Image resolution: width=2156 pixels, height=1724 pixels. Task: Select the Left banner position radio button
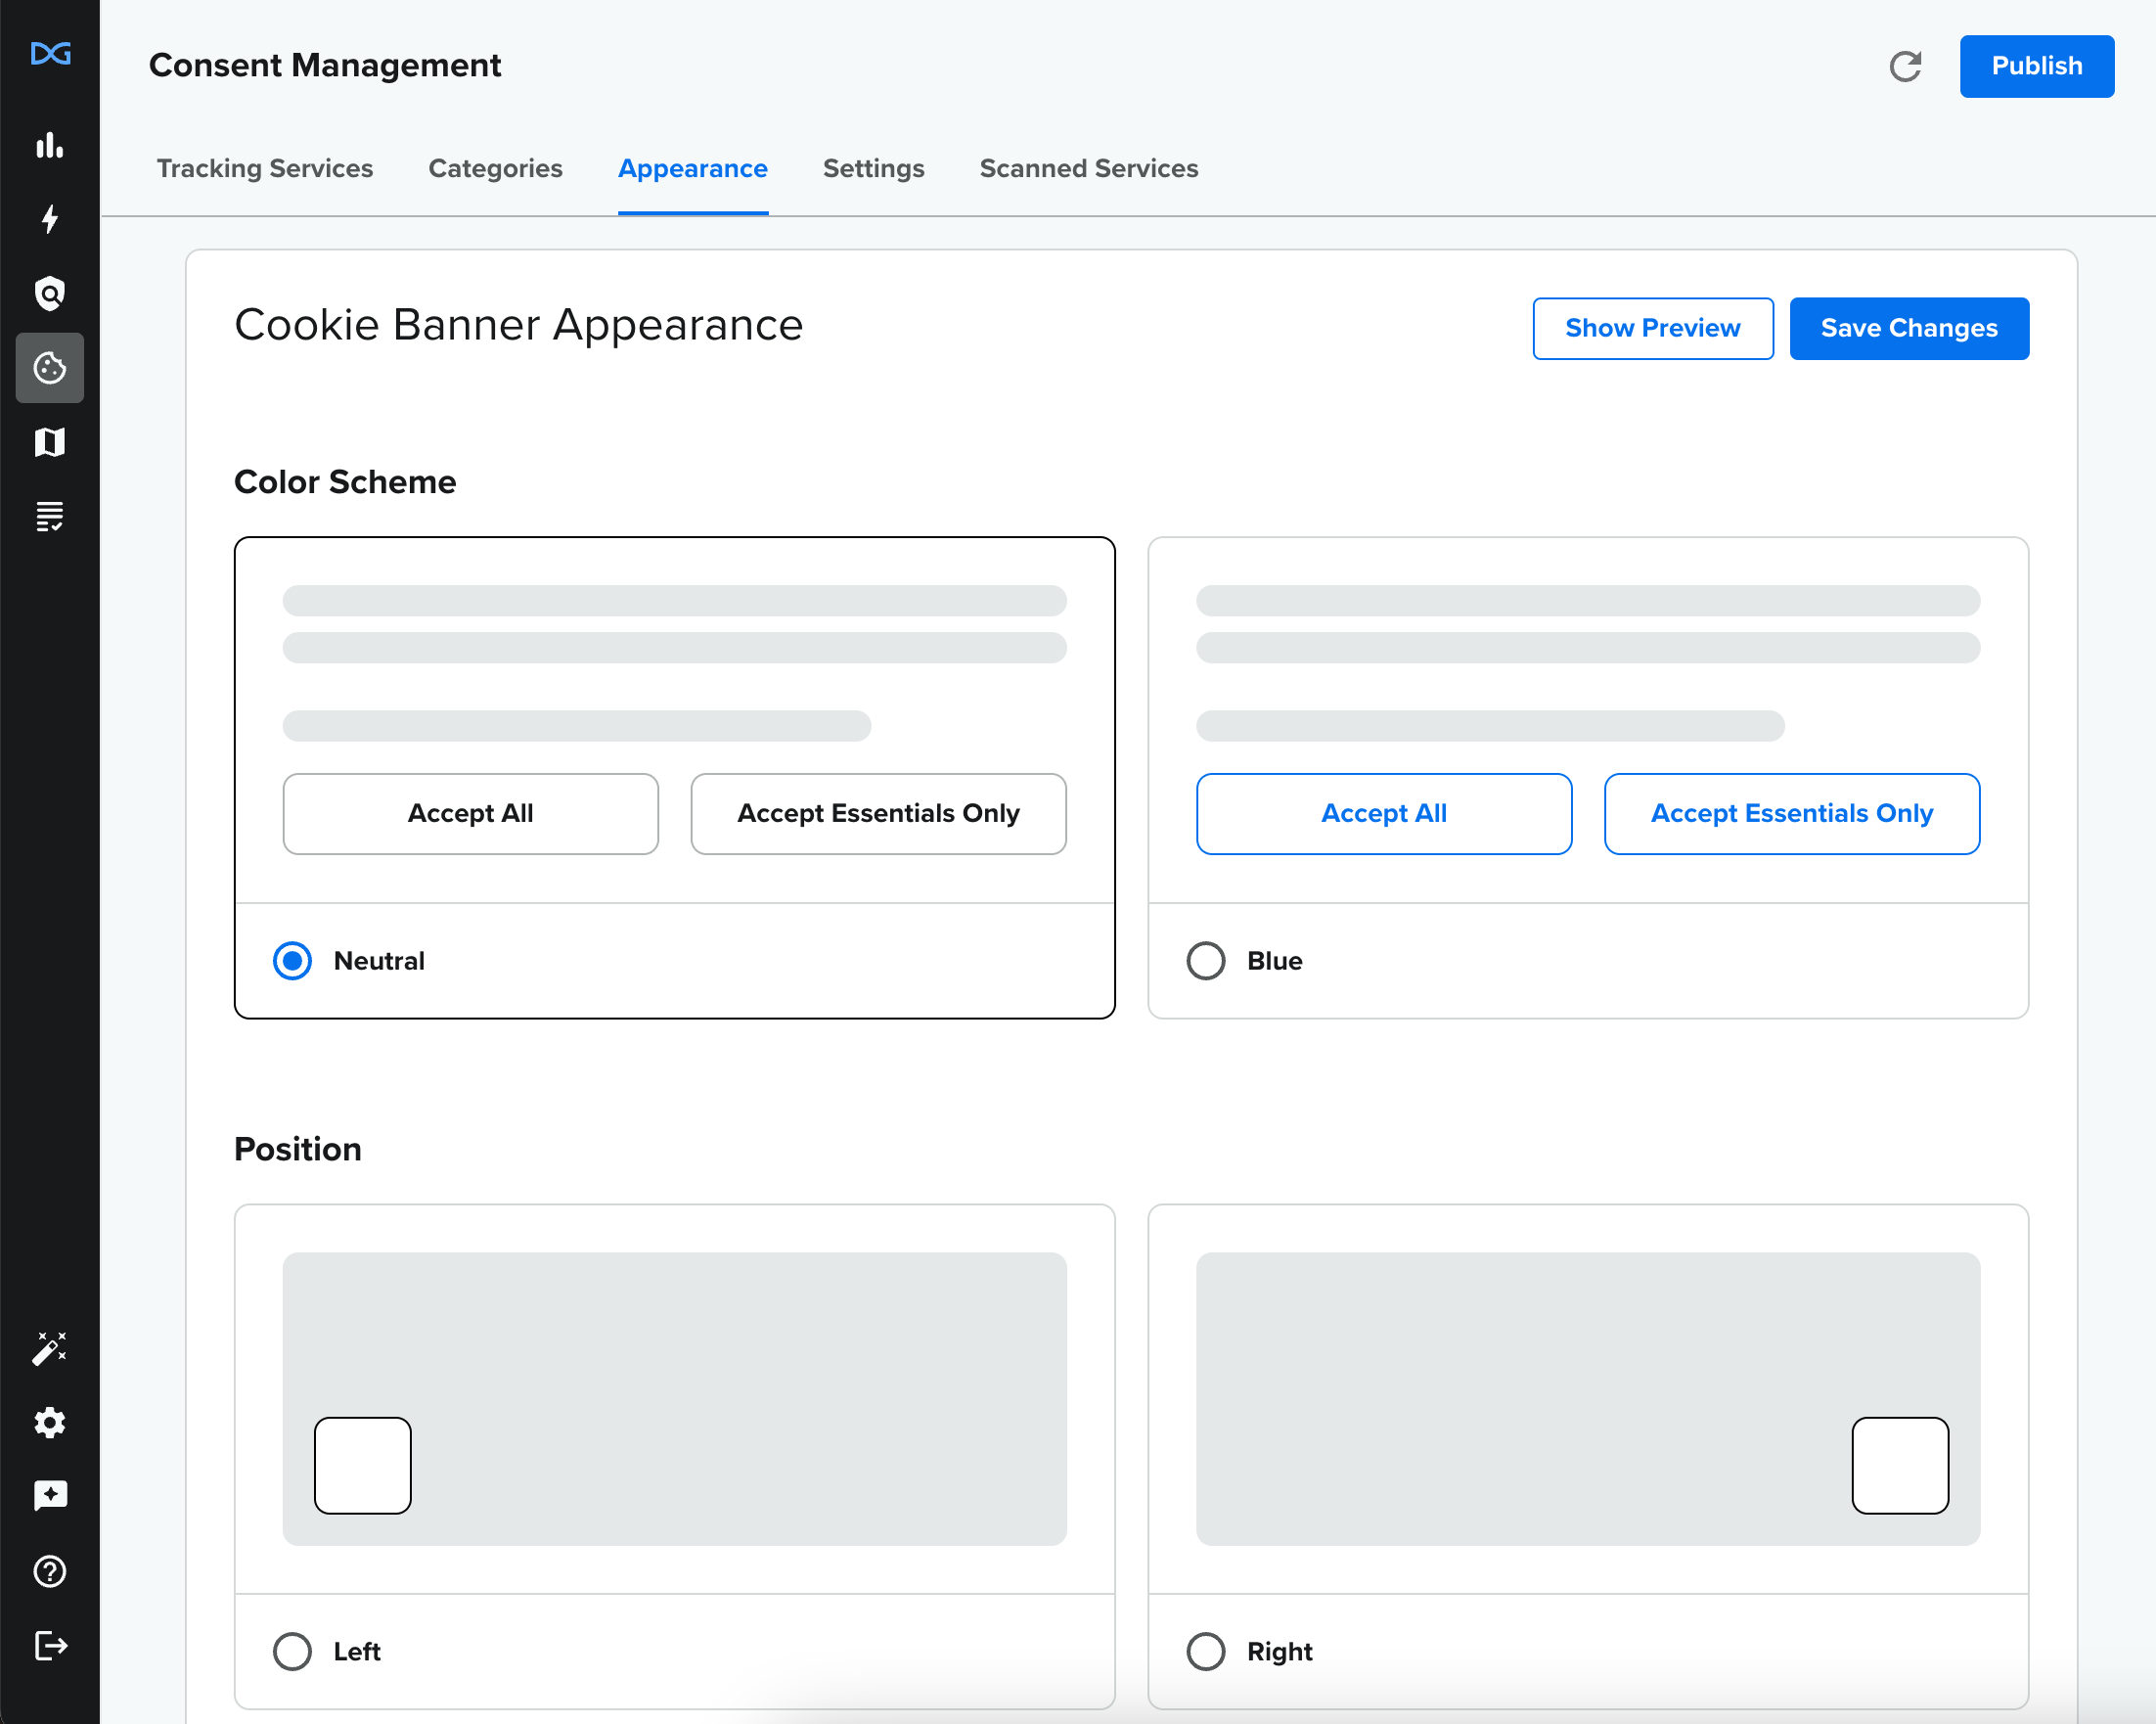292,1650
